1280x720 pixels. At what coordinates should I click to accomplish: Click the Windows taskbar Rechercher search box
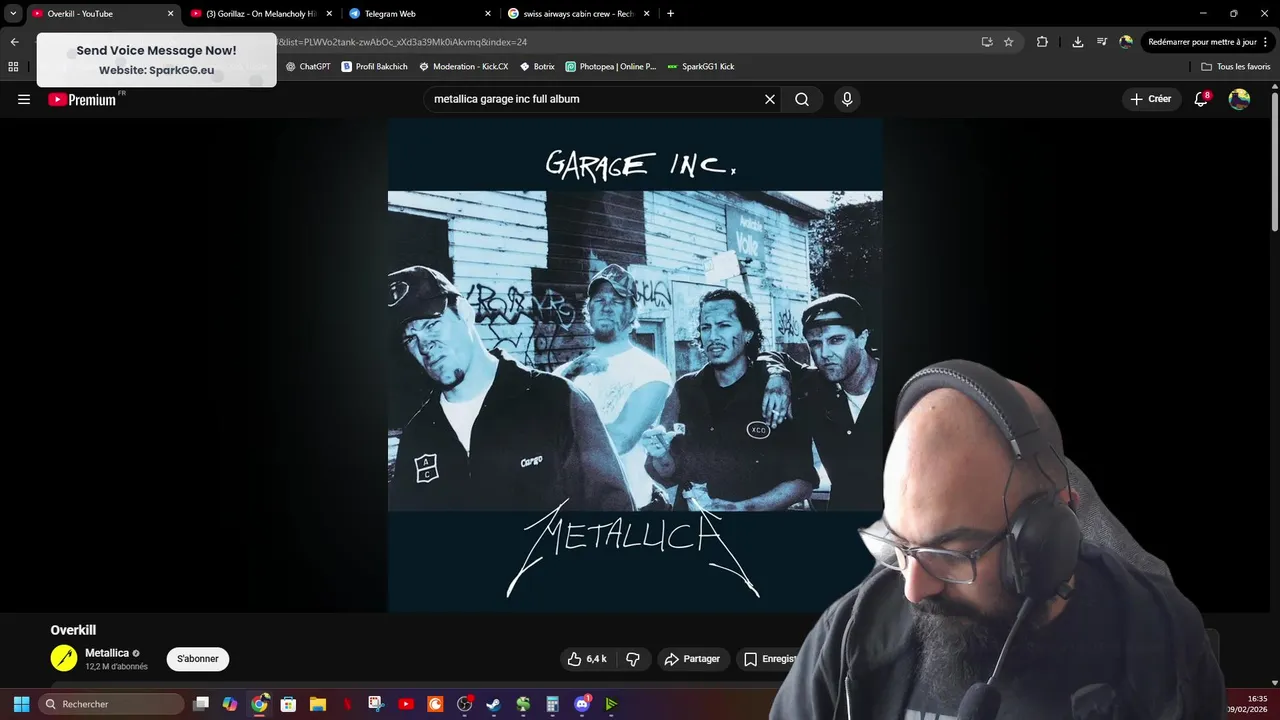click(111, 704)
